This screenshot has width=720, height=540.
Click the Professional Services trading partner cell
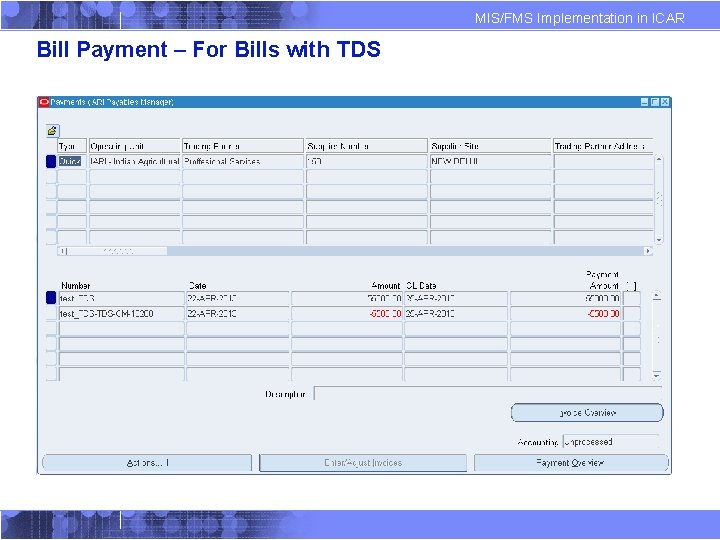click(x=243, y=161)
